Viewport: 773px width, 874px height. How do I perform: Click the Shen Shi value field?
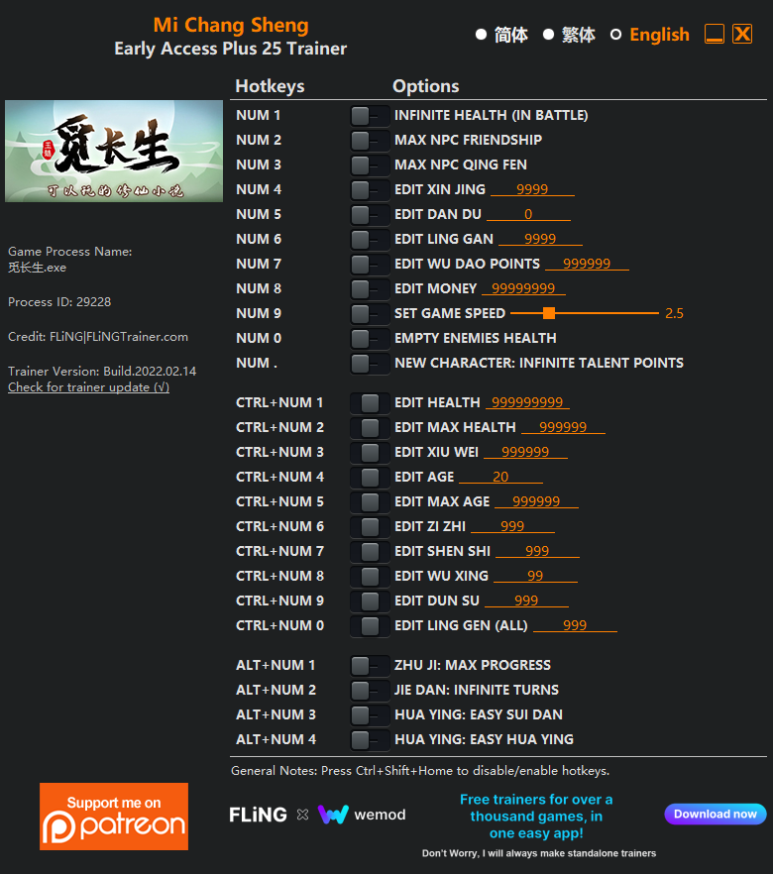click(537, 551)
